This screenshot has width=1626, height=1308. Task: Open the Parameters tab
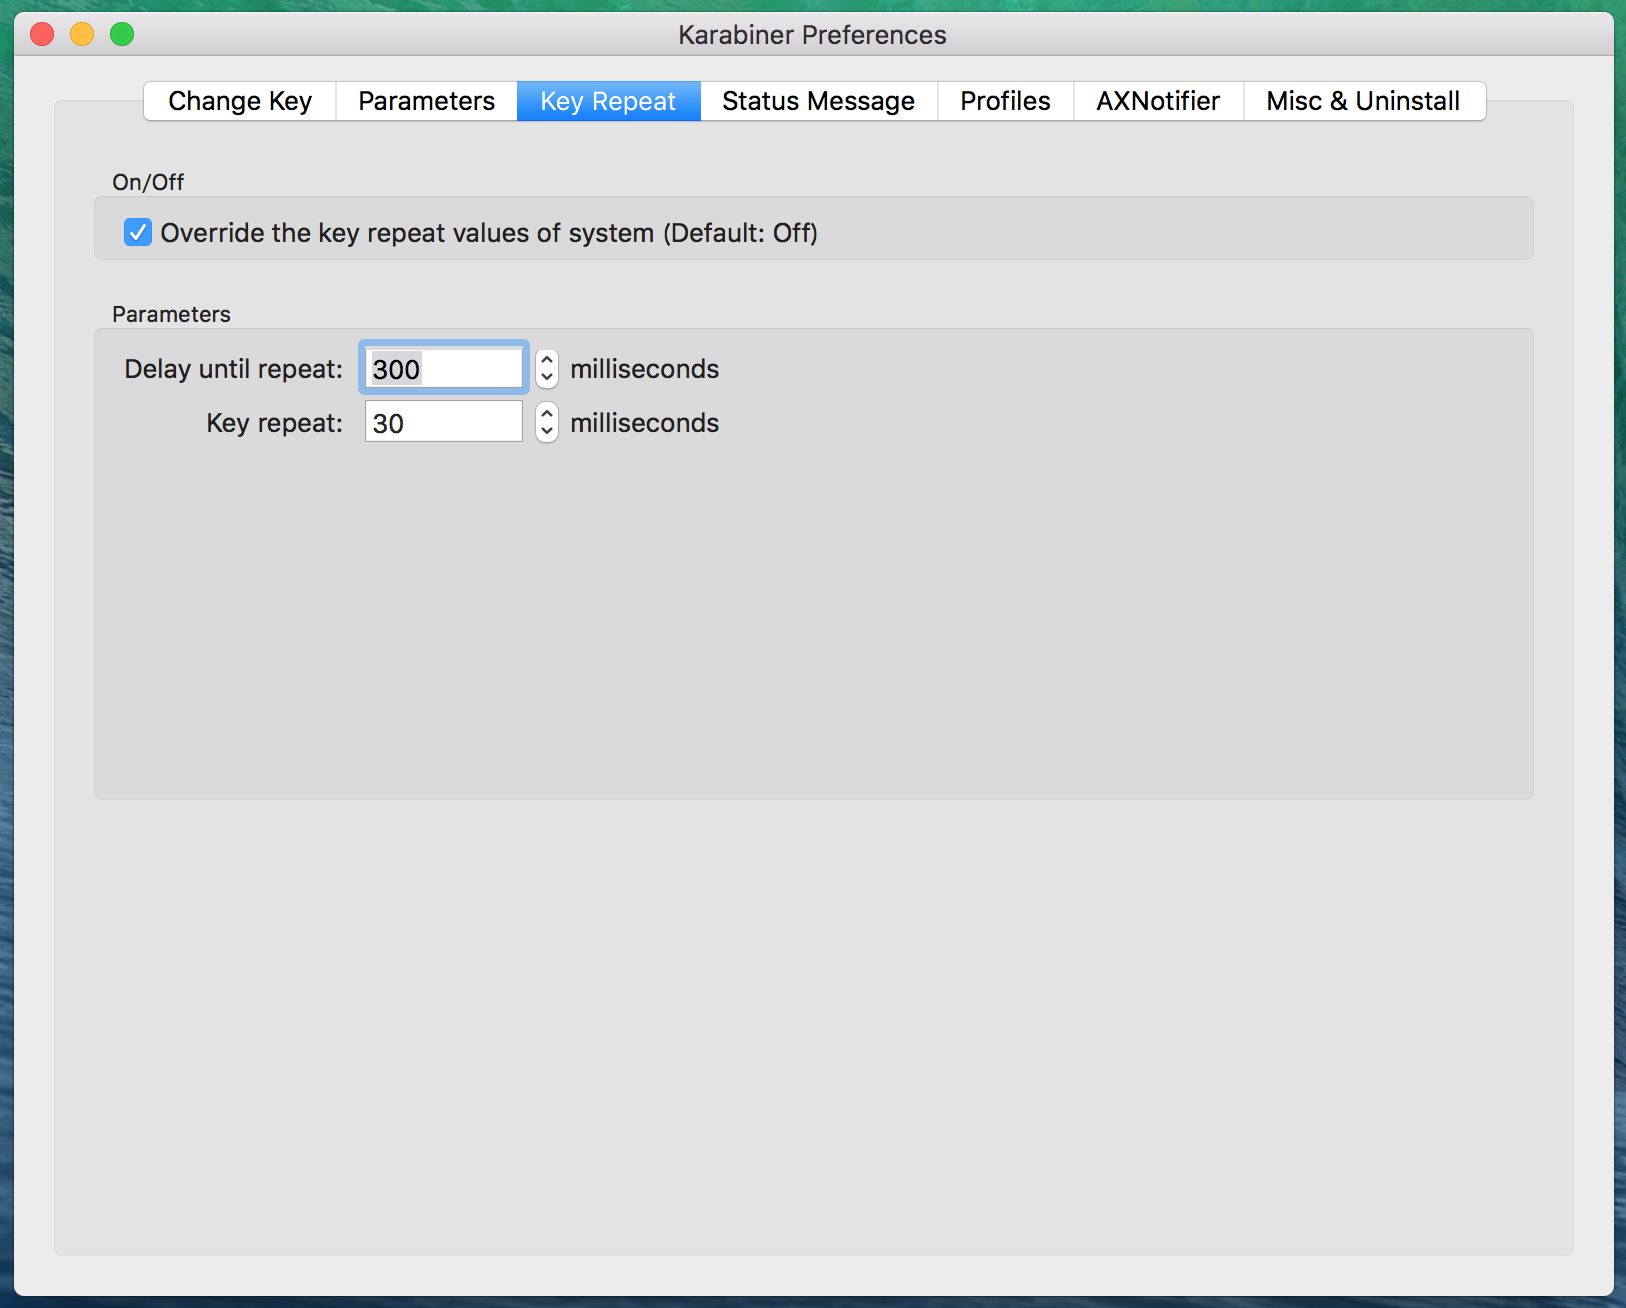pyautogui.click(x=427, y=101)
